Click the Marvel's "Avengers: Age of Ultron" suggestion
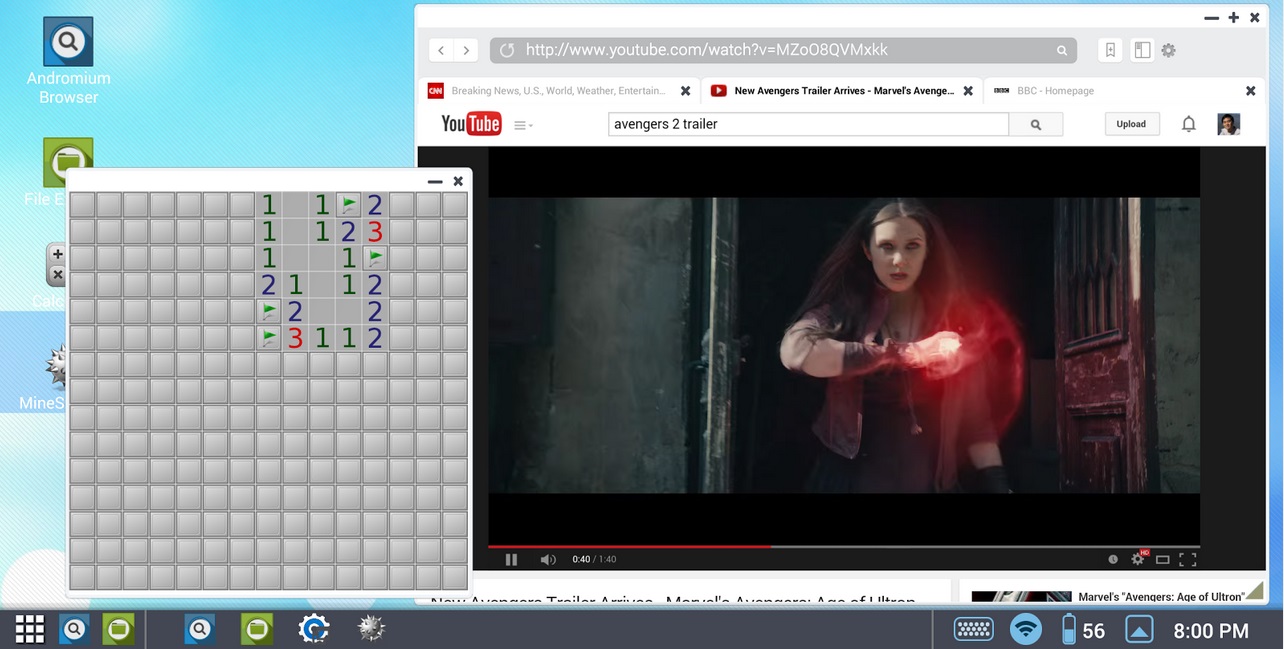Viewport: 1284px width, 649px height. tap(1162, 597)
